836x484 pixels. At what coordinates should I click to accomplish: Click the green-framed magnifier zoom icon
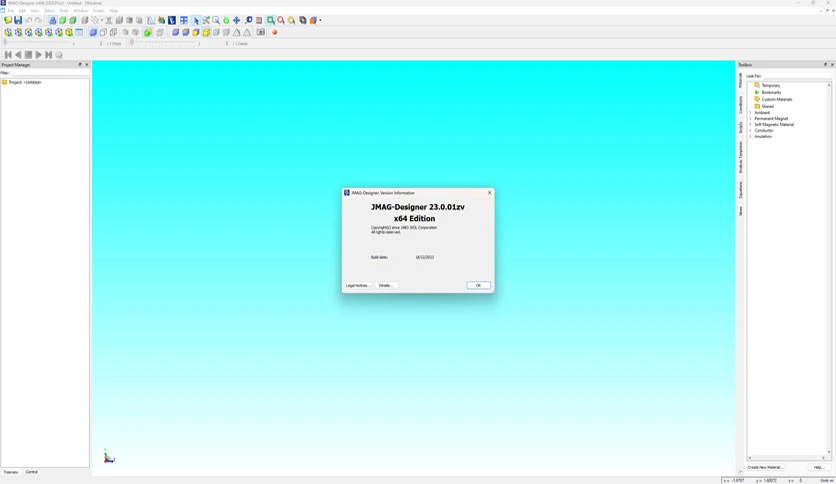click(271, 20)
